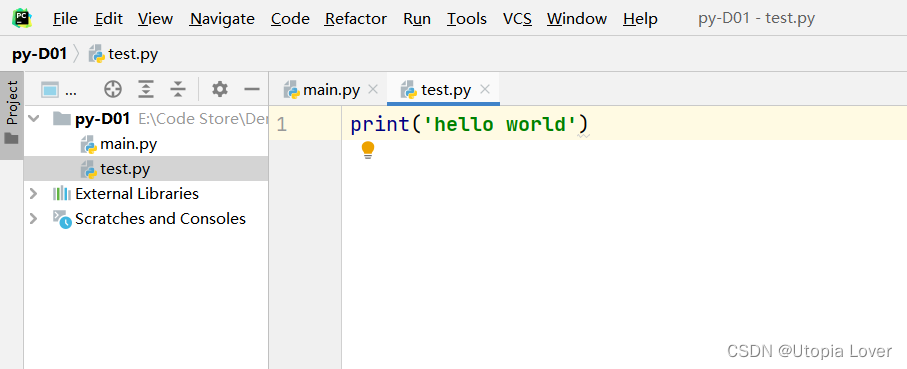Expand the Scratches and Consoles node
907x369 pixels.
34,219
